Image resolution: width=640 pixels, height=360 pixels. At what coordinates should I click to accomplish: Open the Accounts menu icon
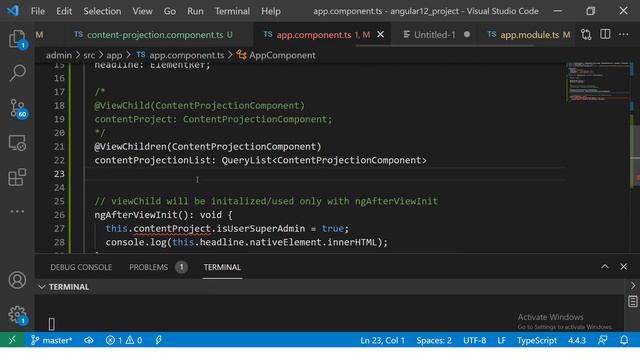[x=17, y=280]
